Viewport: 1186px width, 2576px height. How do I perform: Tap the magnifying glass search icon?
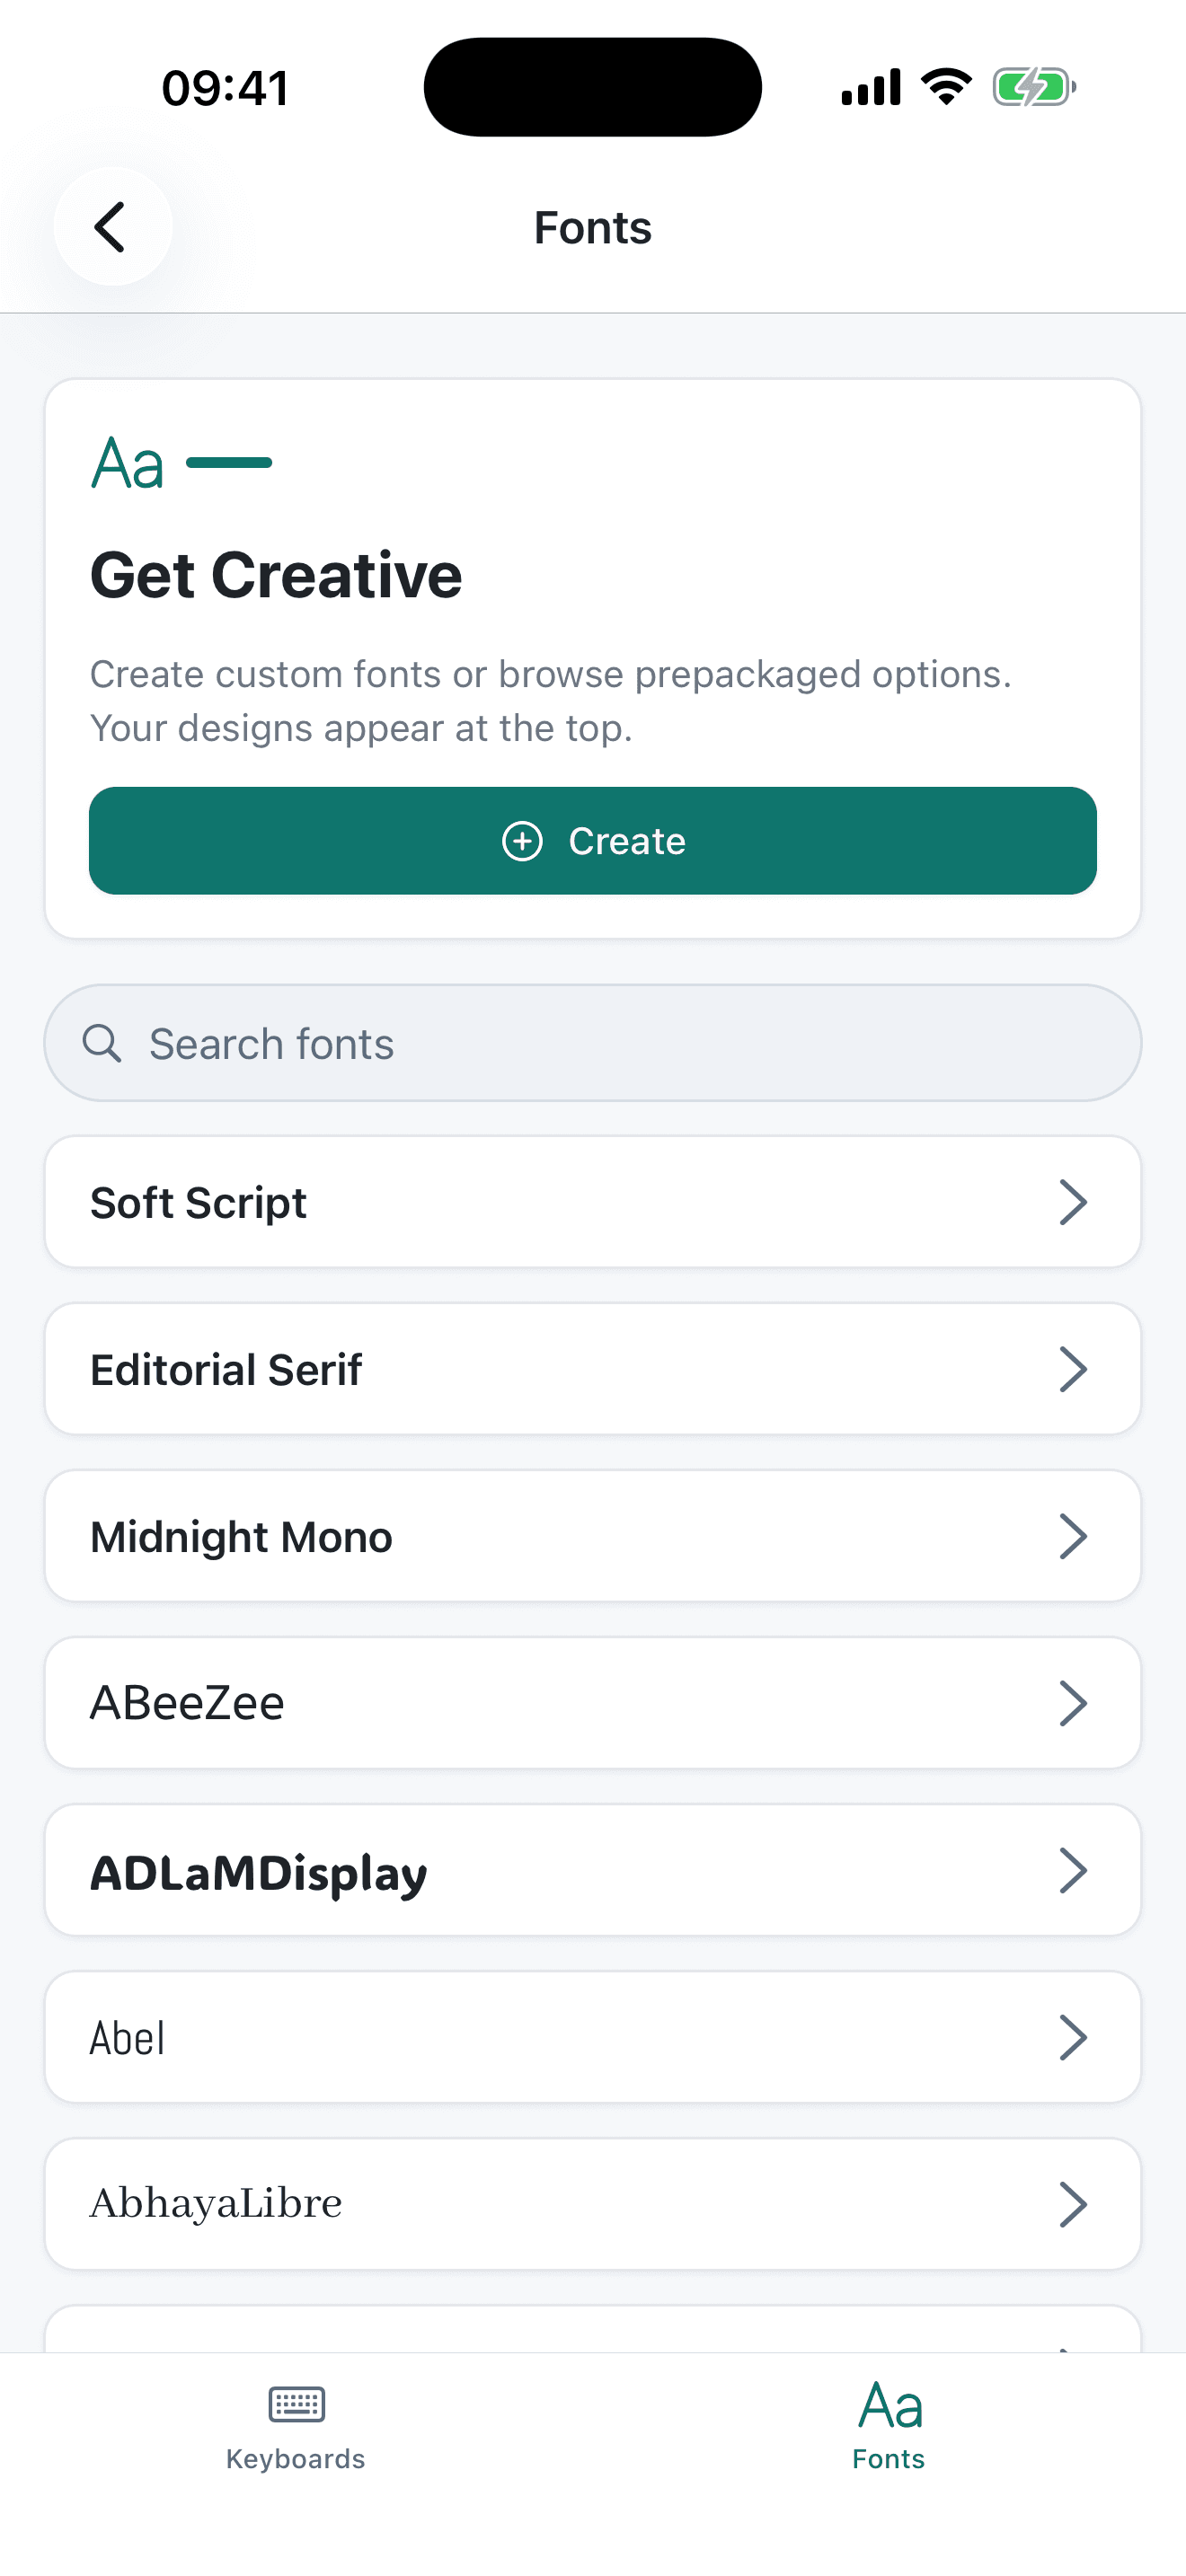tap(101, 1042)
